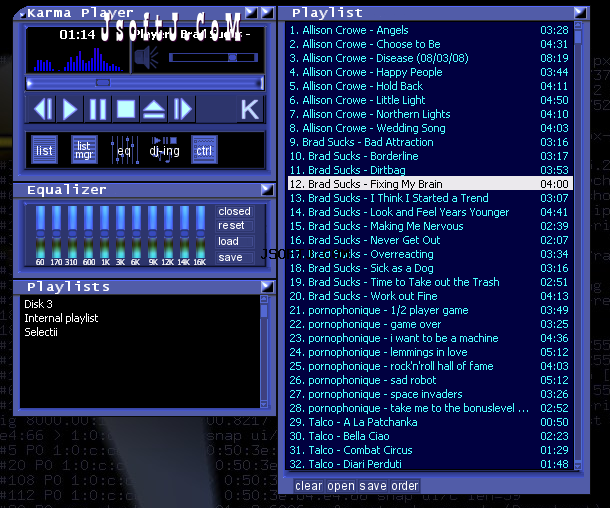This screenshot has height=508, width=610.
Task: Start playback with the play button
Action: (70, 109)
